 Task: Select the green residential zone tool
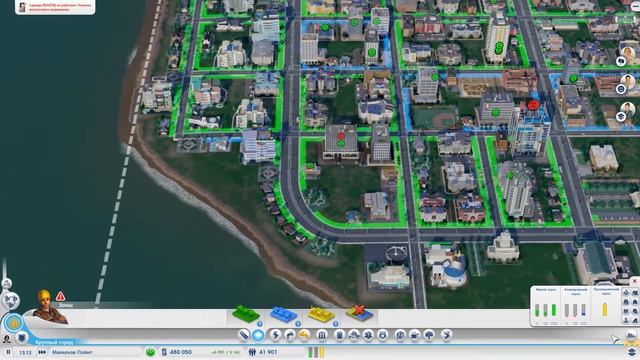(x=246, y=314)
